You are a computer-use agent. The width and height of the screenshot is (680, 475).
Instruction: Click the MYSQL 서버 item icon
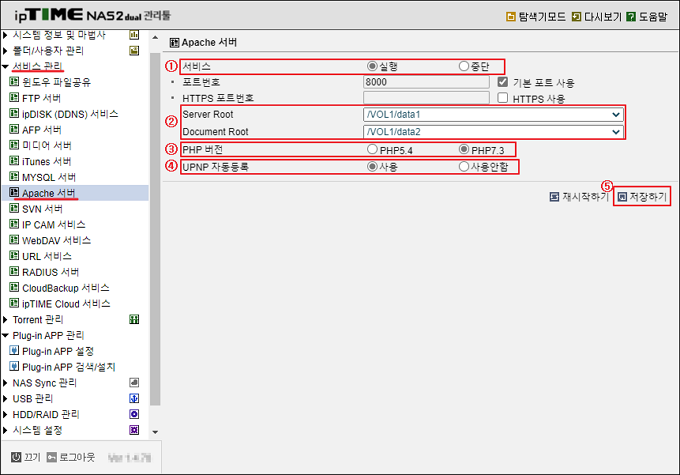(x=14, y=177)
